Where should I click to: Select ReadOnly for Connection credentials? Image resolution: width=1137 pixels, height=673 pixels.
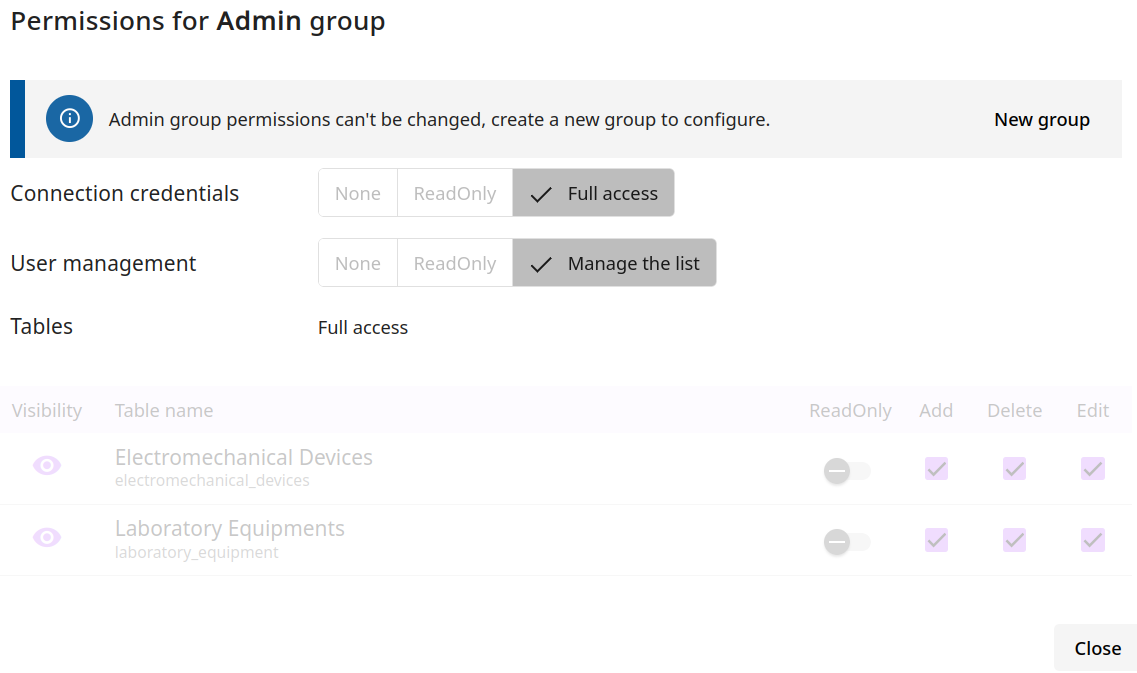pyautogui.click(x=455, y=193)
